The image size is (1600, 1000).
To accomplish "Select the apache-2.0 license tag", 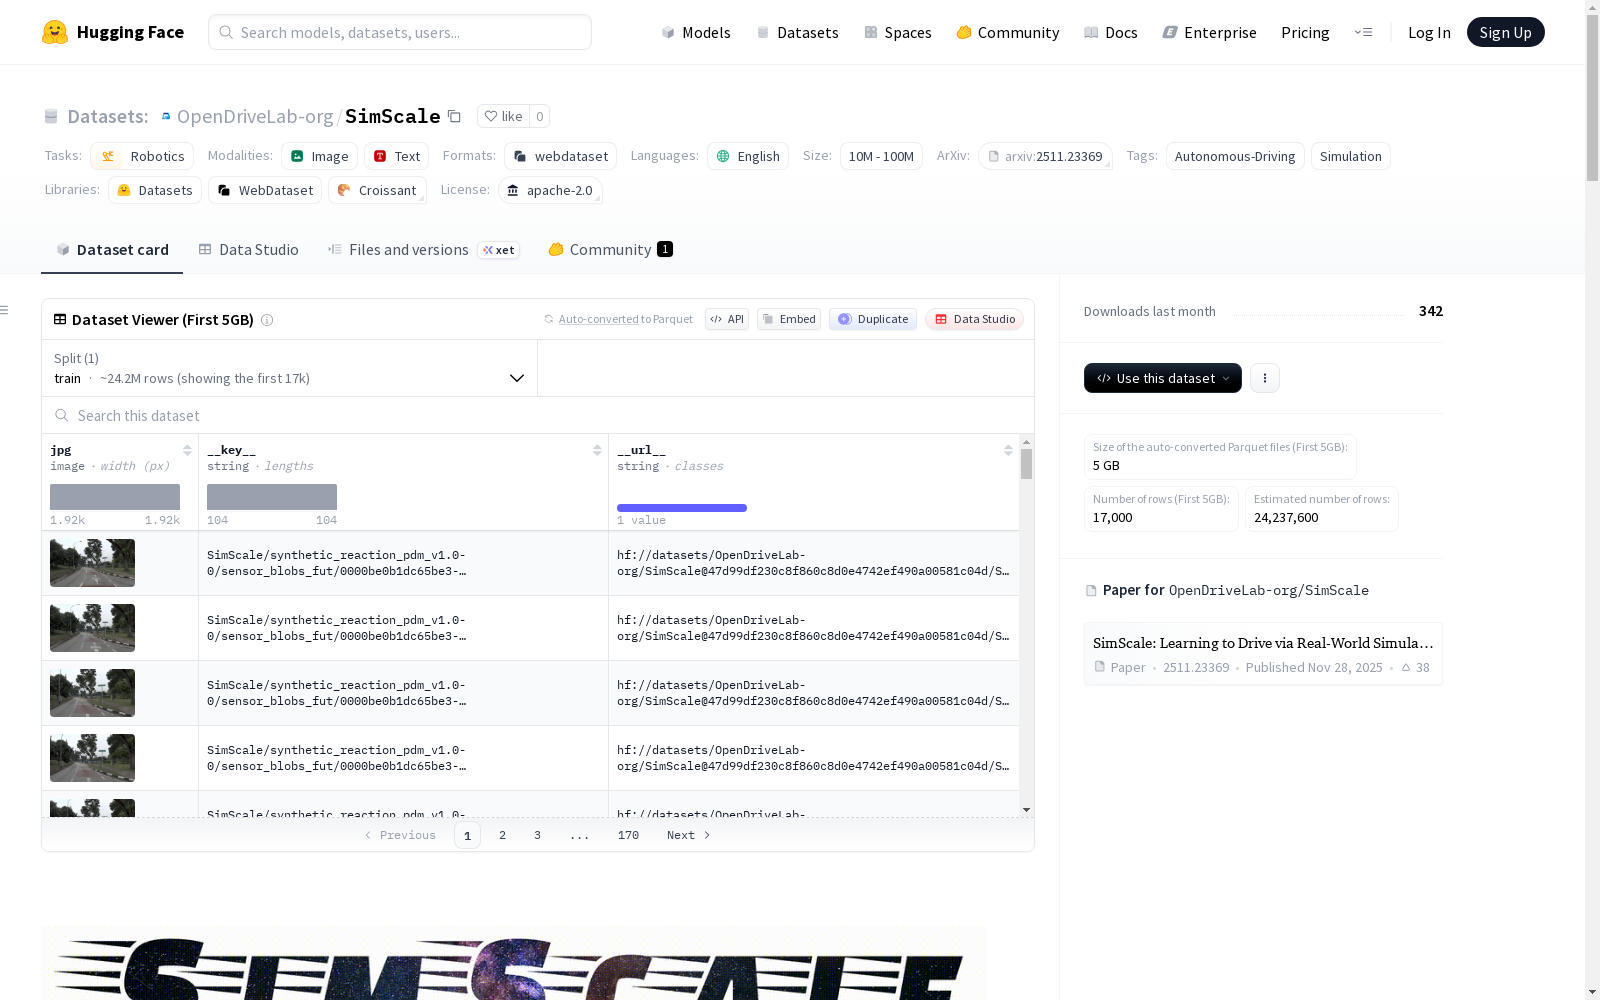I will (550, 190).
